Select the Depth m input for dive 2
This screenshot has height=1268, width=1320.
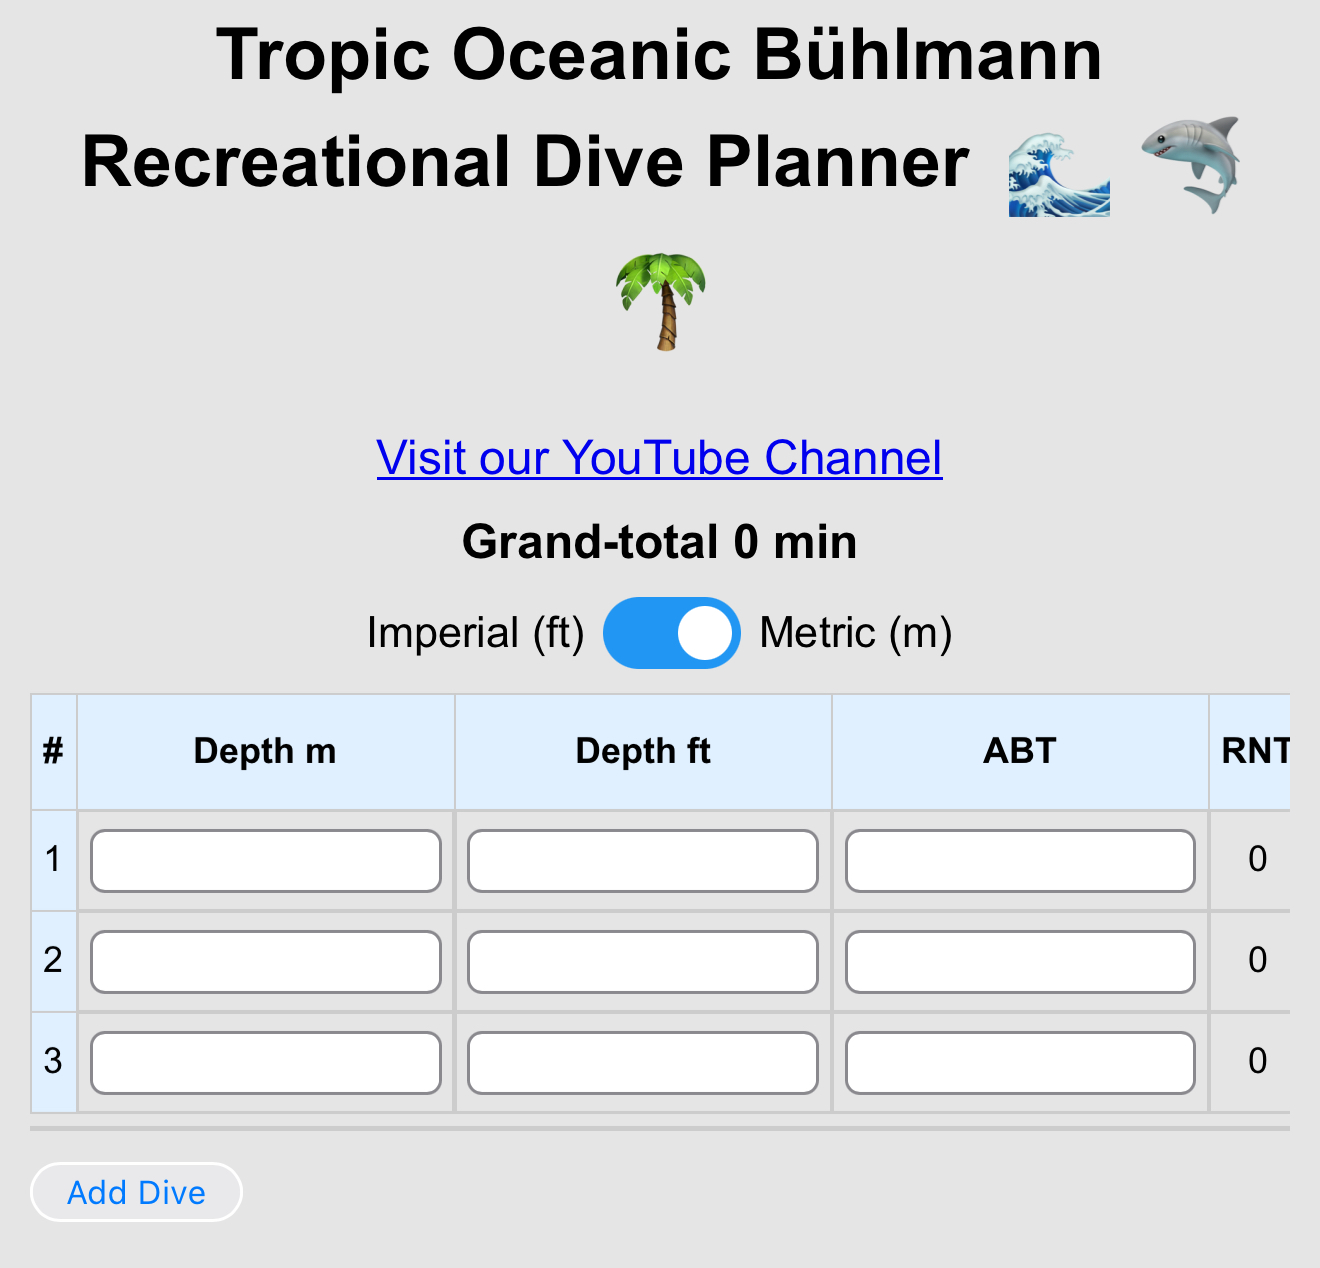pyautogui.click(x=266, y=961)
